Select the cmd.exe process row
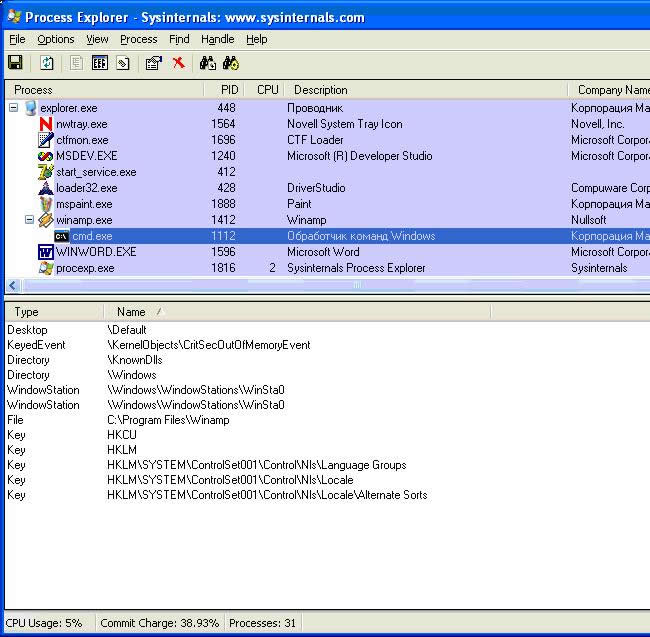The height and width of the screenshot is (637, 650). tap(92, 236)
